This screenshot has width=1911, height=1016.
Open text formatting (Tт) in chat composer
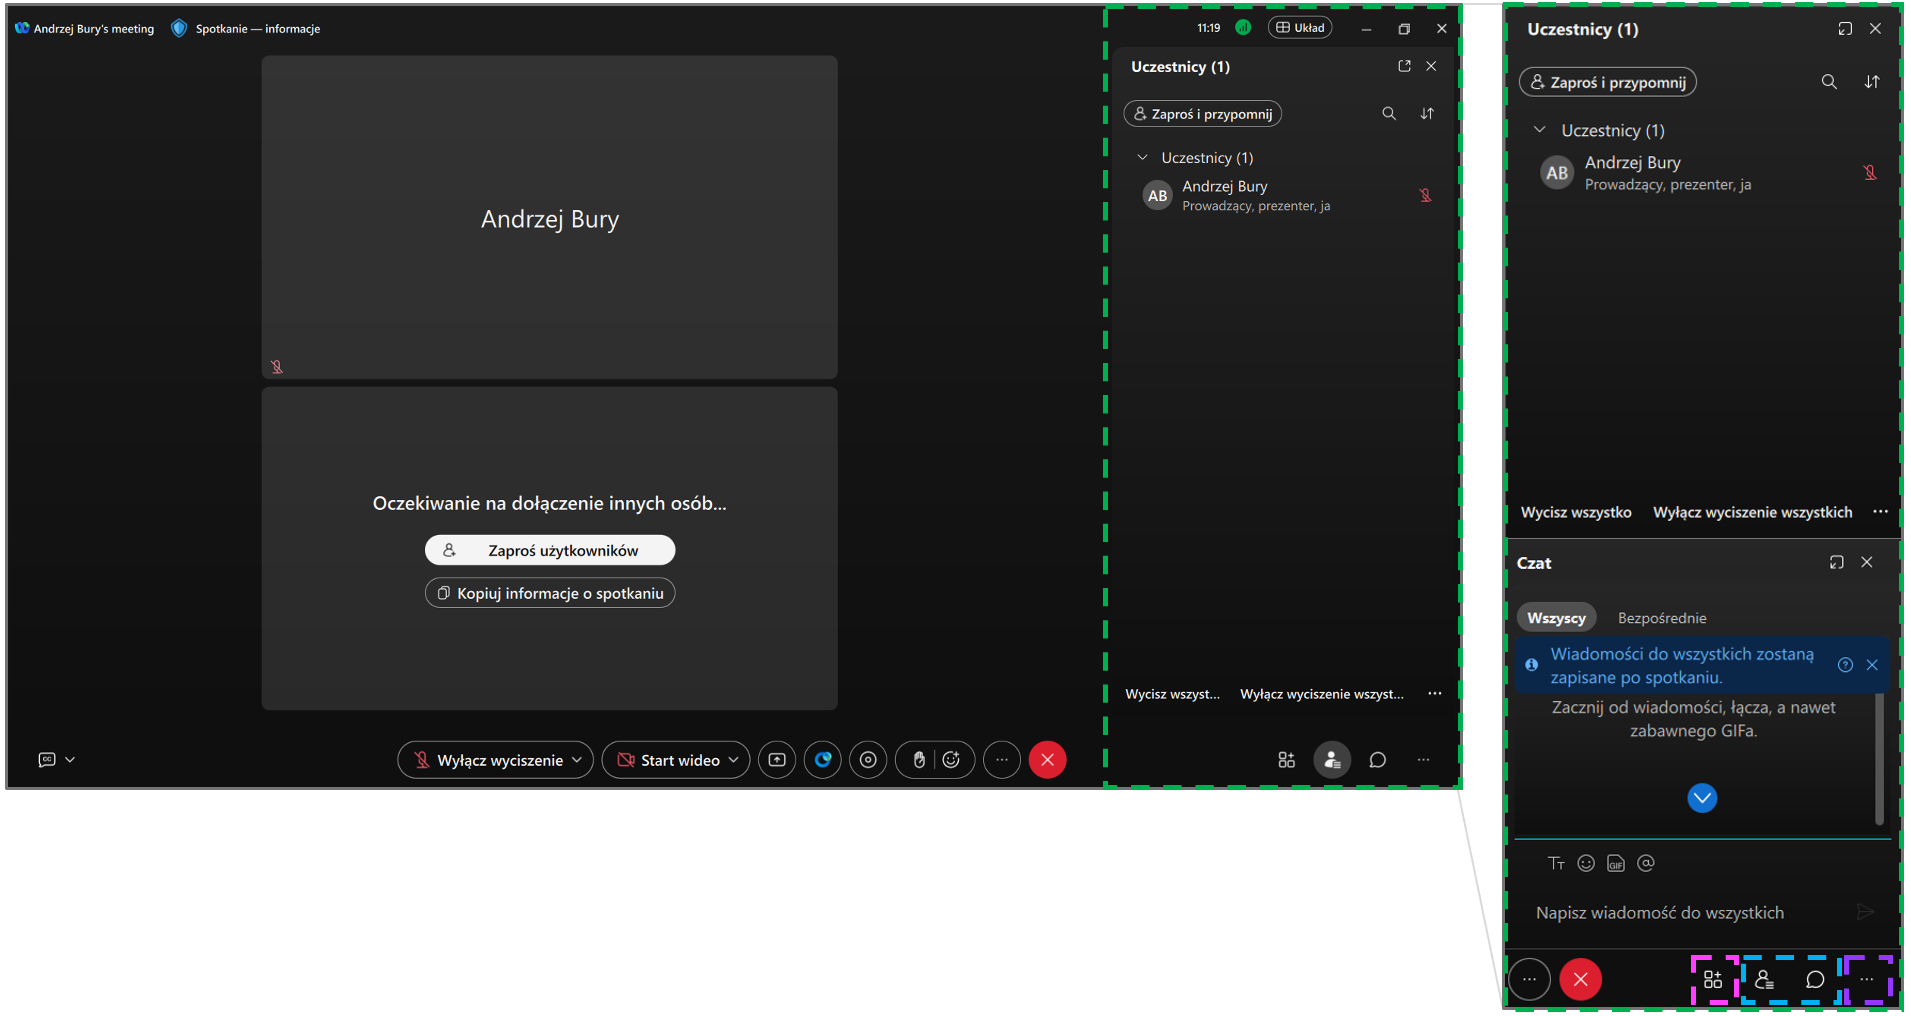tap(1556, 864)
